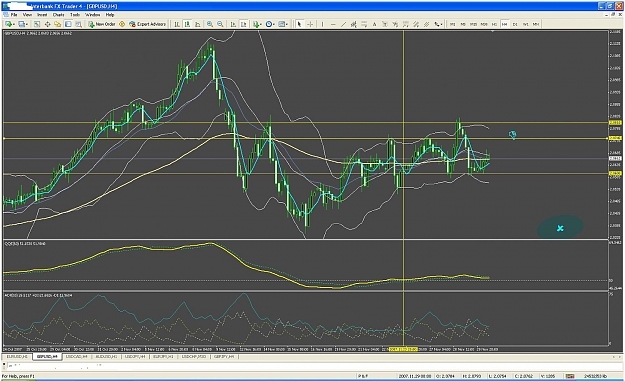Select the crosshair tool
Image resolution: width=625 pixels, height=381 pixels.
[x=310, y=24]
